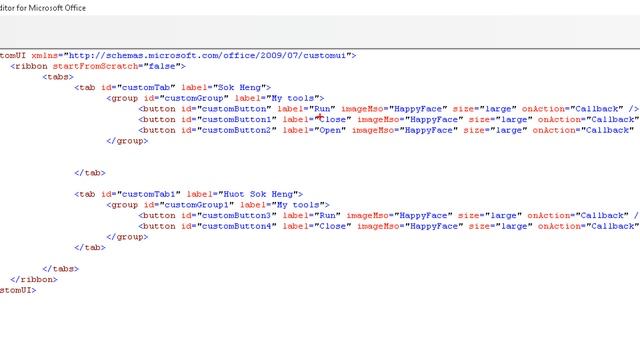
Task: Select the "customTab" id value
Action: [x=146, y=87]
